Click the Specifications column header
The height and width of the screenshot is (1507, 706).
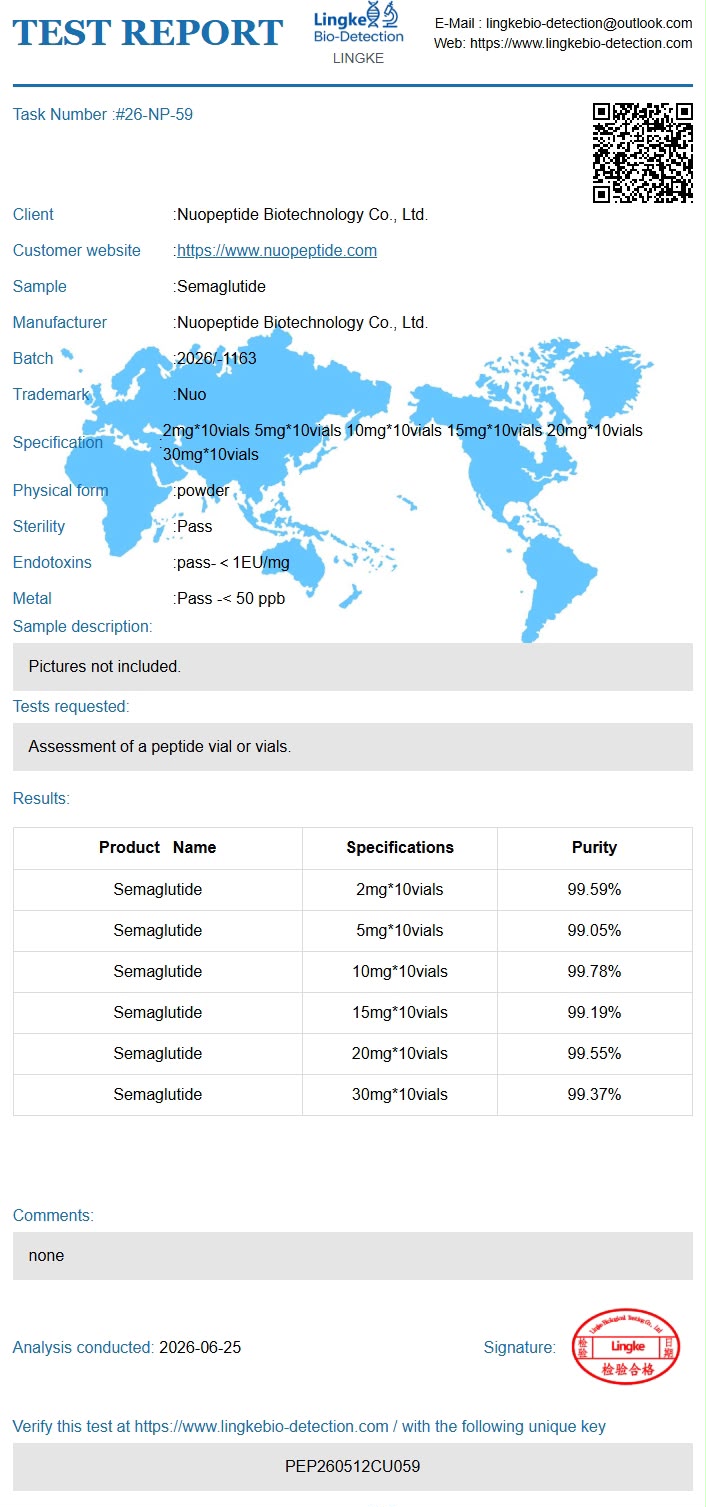point(400,848)
